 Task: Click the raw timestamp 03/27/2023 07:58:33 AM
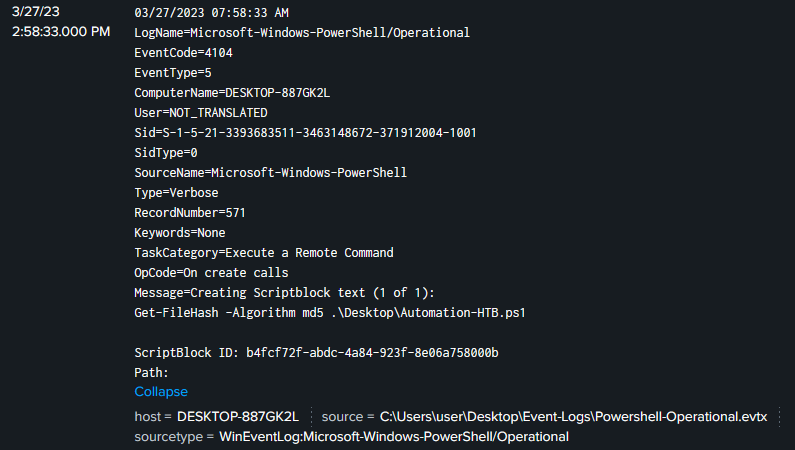211,13
